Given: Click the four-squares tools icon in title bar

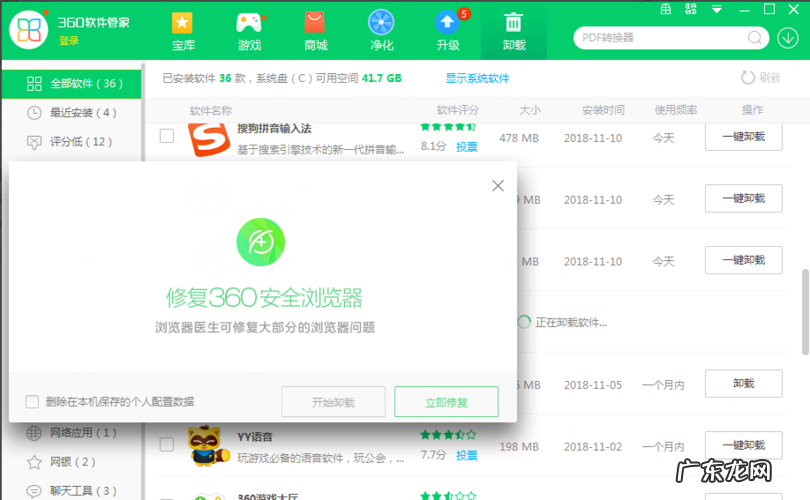Looking at the screenshot, I should [x=691, y=9].
